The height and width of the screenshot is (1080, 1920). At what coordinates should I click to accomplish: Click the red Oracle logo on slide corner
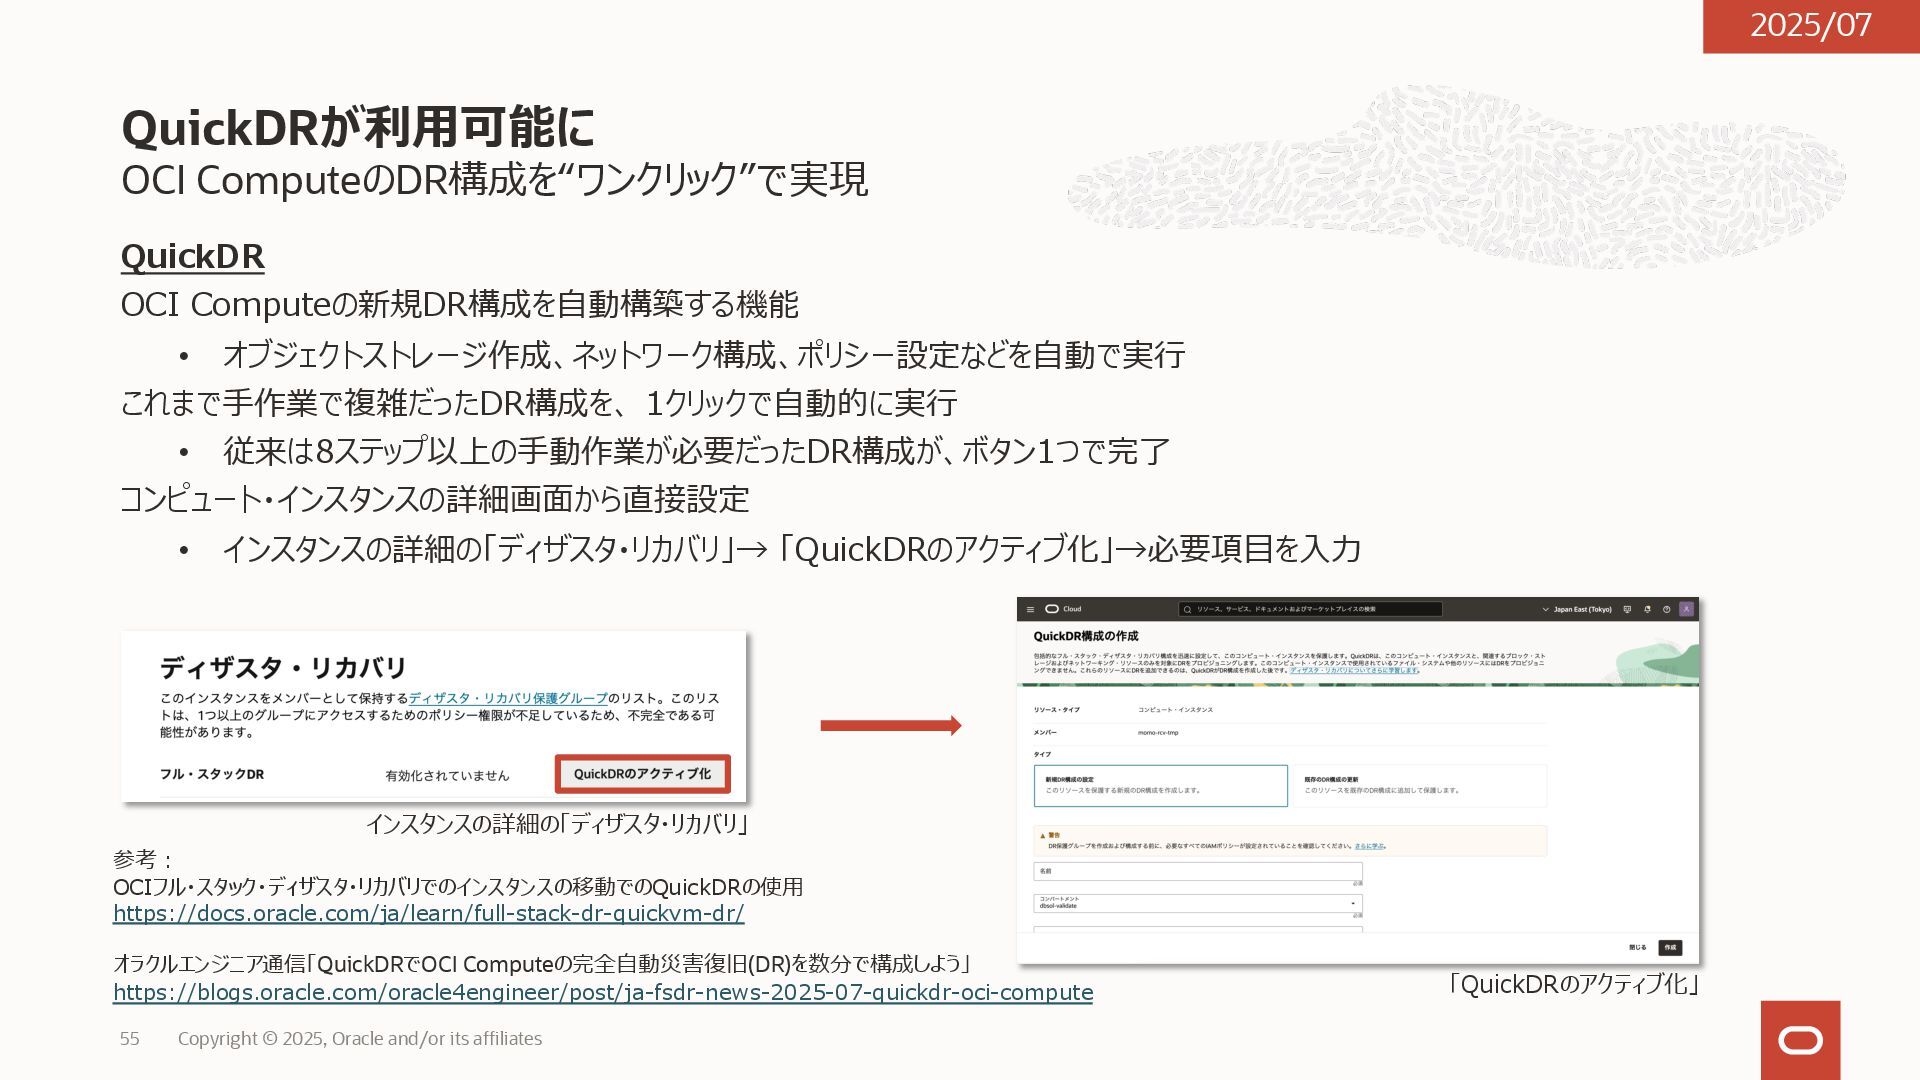[1800, 1040]
